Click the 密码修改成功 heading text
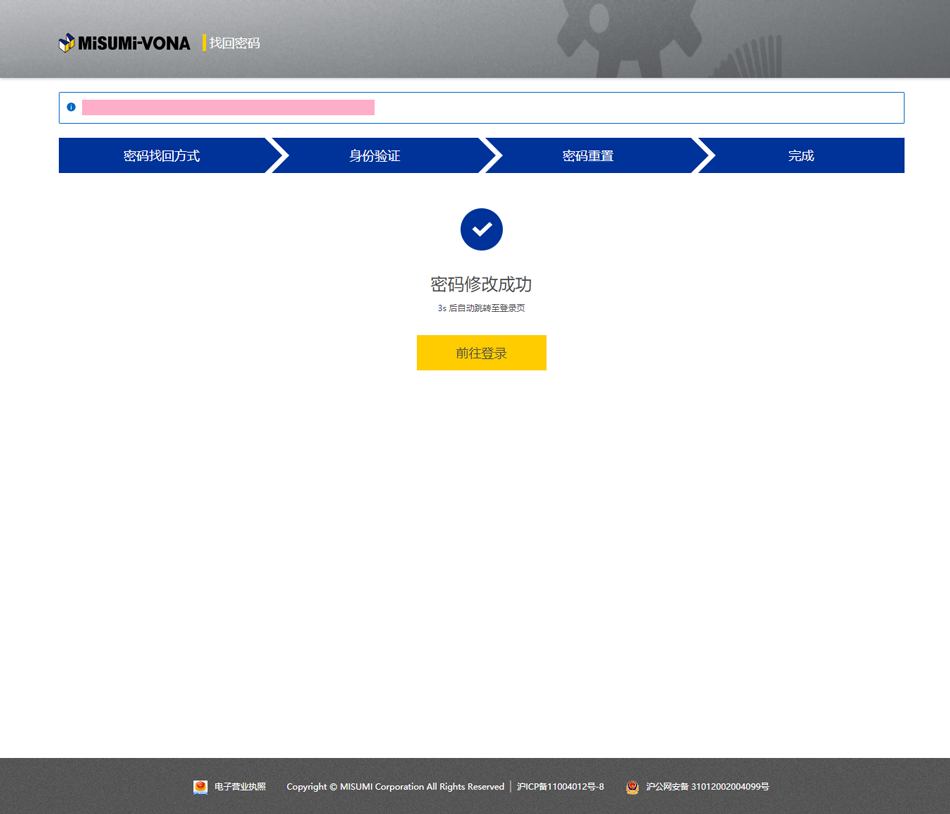Screen dimensions: 950x814 tap(481, 285)
